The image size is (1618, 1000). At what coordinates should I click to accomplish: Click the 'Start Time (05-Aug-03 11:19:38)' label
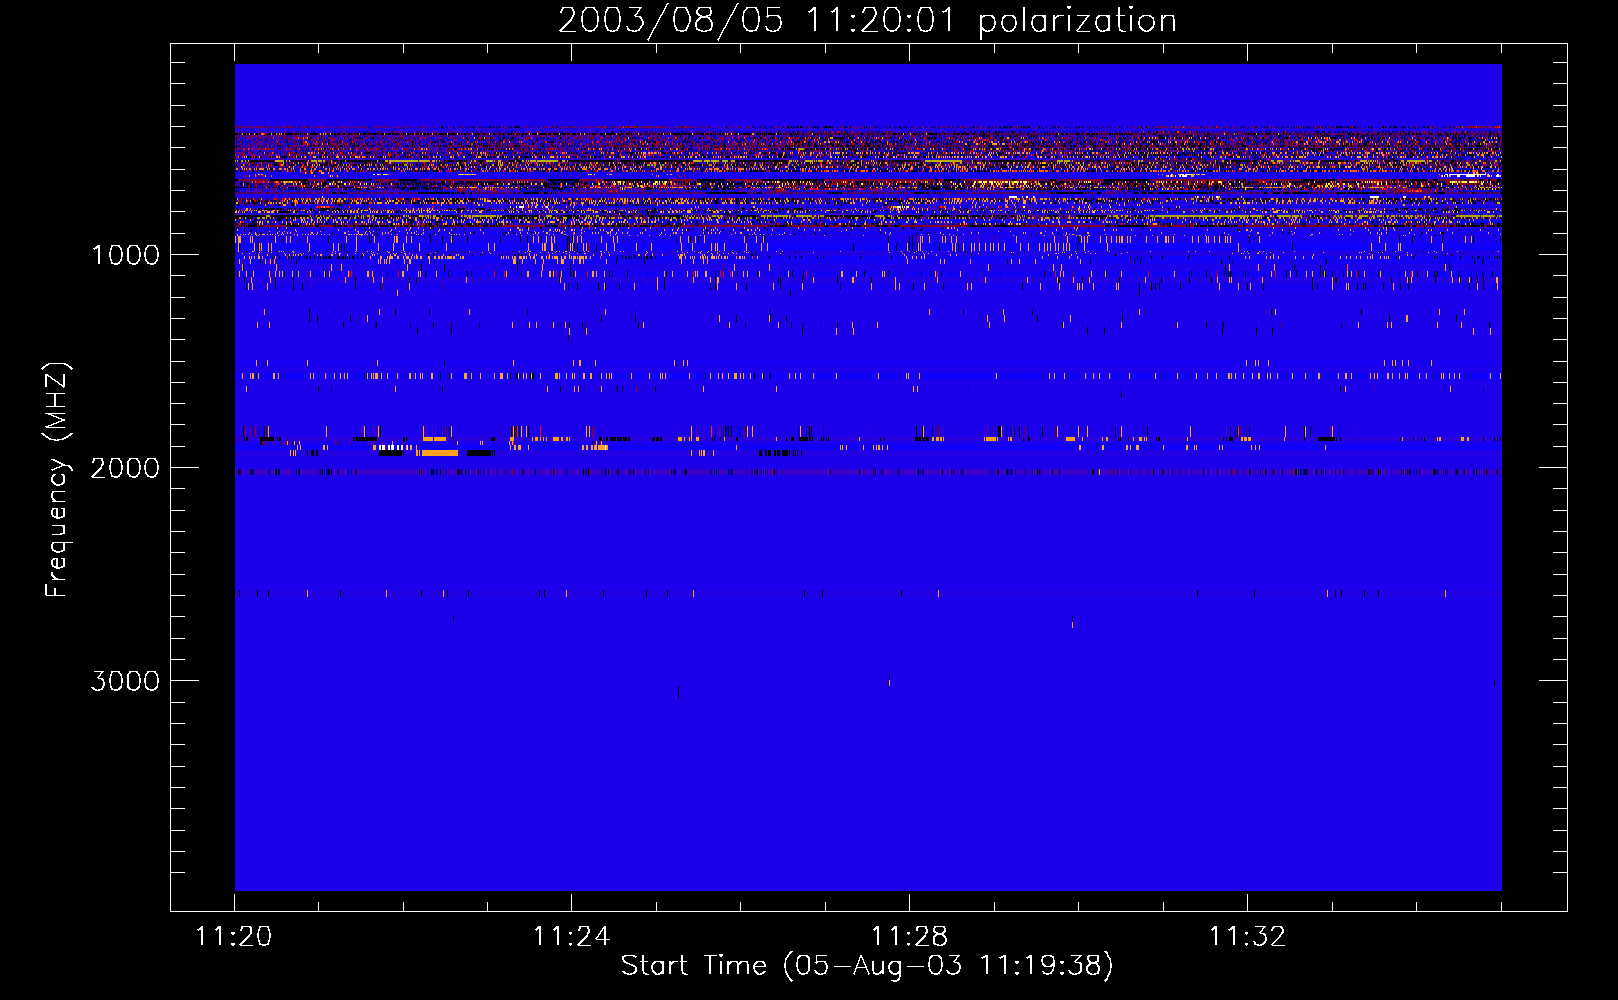coord(867,966)
